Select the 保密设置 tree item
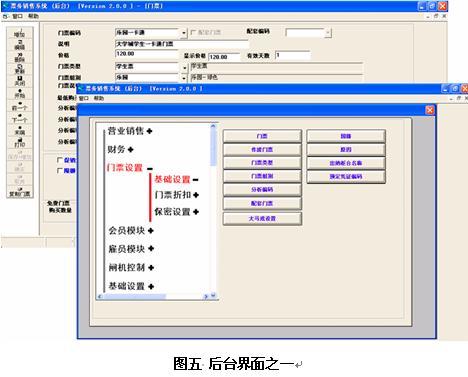 [x=172, y=212]
